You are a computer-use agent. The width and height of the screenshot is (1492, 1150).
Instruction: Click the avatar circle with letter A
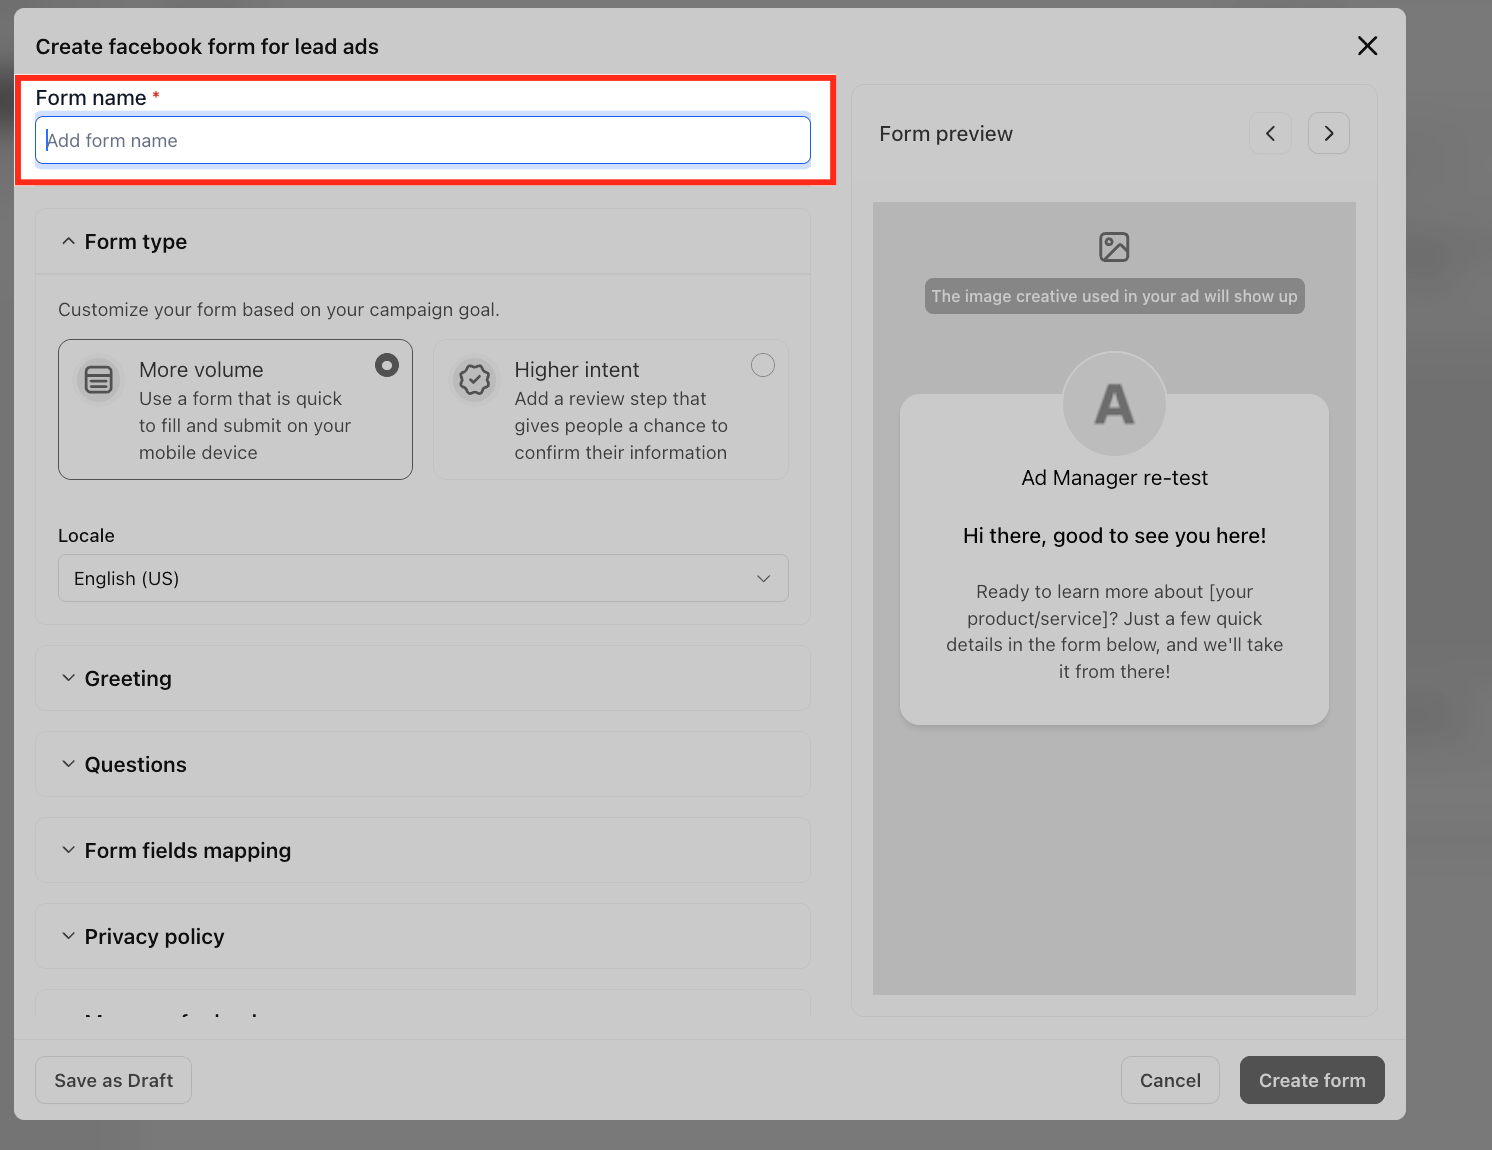click(x=1114, y=404)
